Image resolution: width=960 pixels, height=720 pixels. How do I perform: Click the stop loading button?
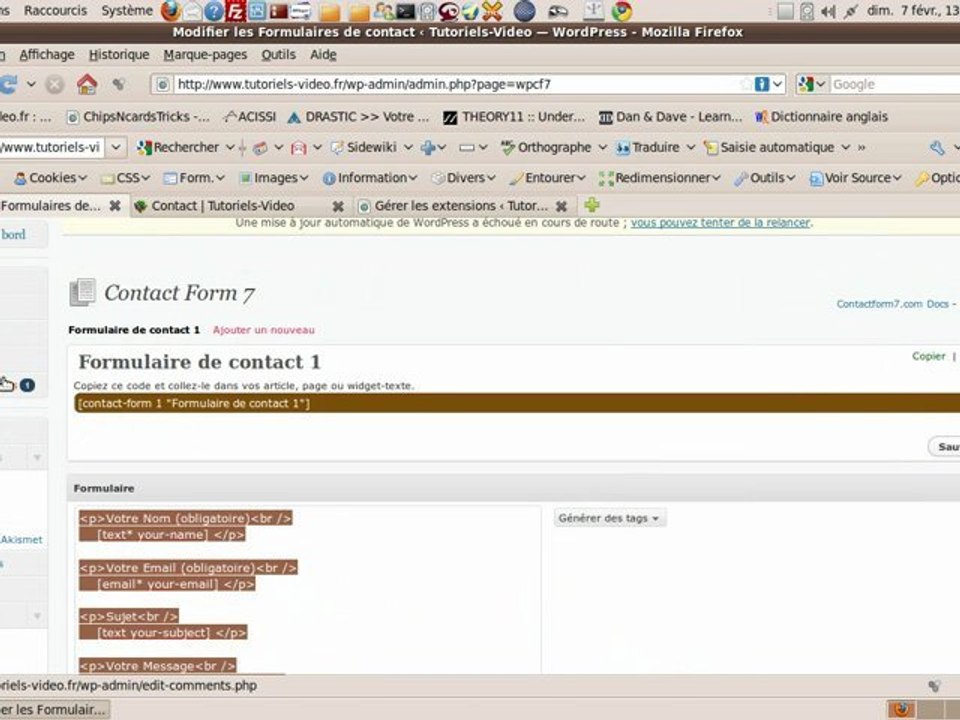(x=54, y=84)
